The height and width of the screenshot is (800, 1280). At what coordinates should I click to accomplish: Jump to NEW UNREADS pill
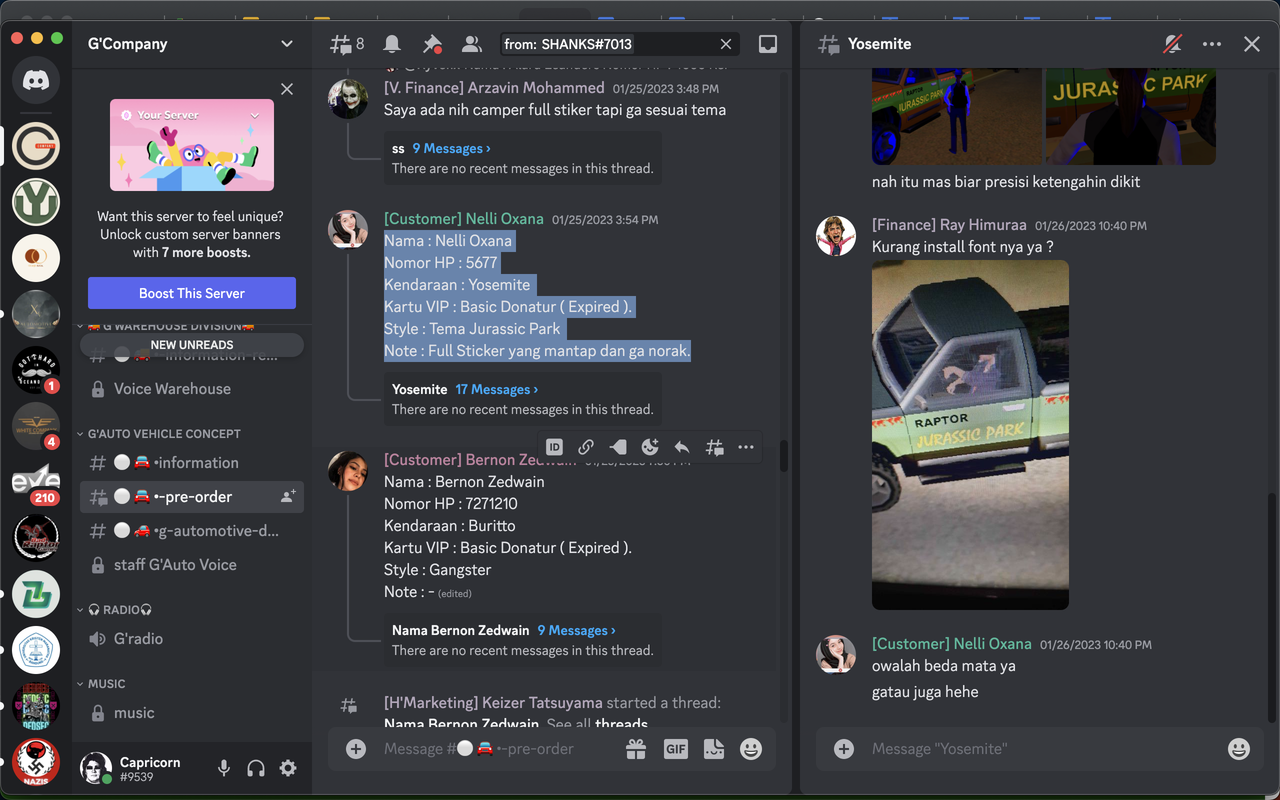click(x=192, y=345)
